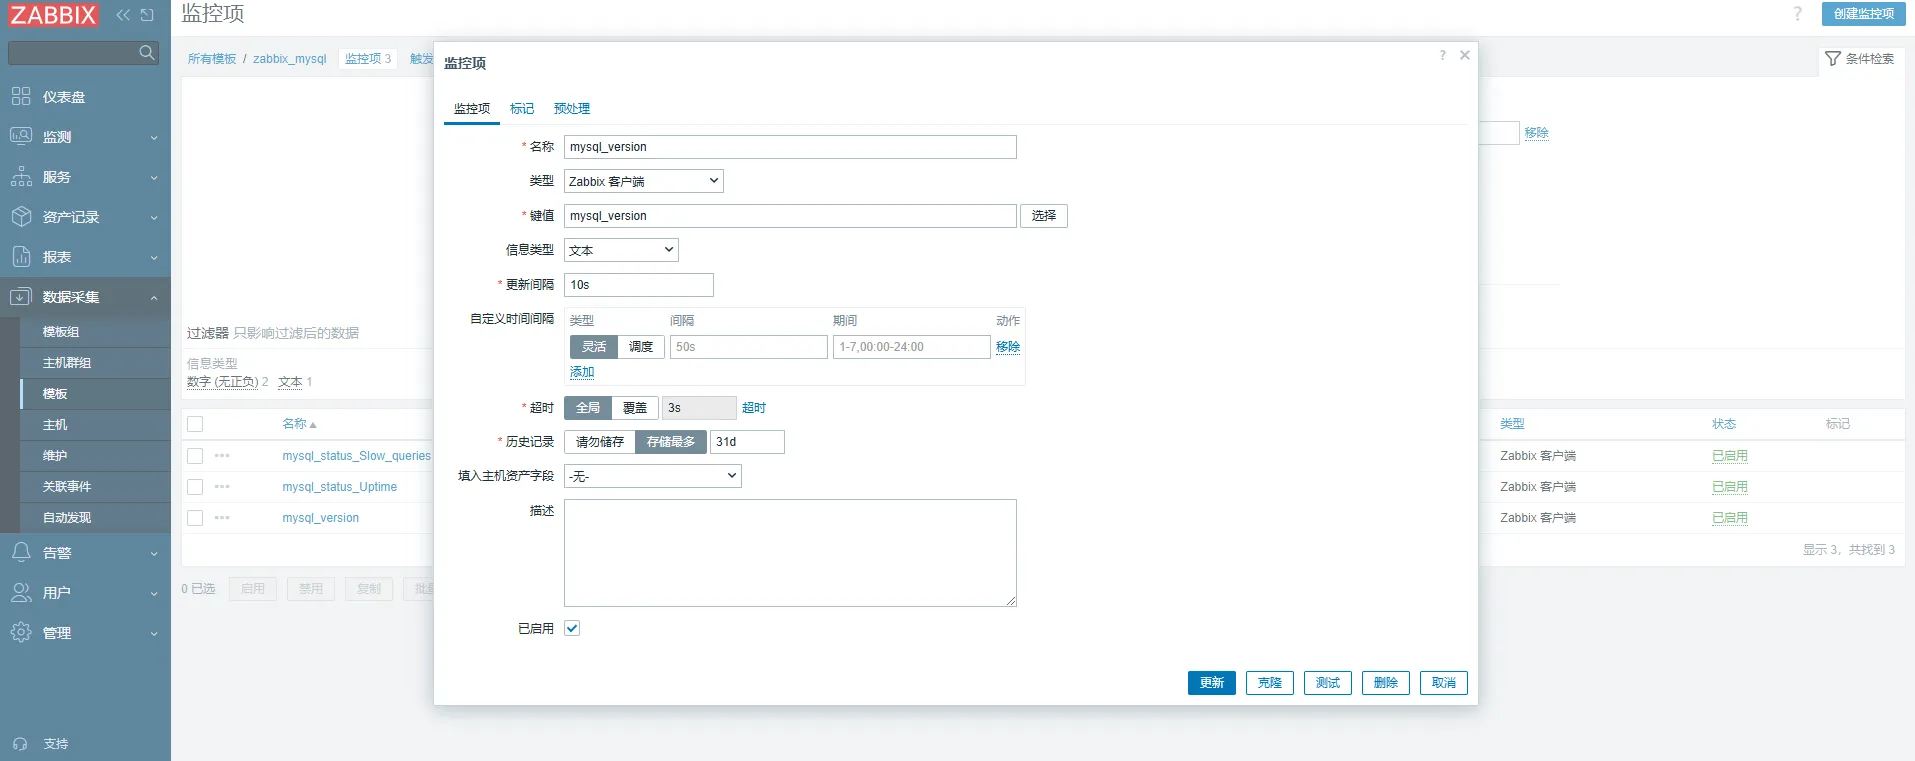Switch to the 预处理 tab
Image resolution: width=1915 pixels, height=761 pixels.
572,109
